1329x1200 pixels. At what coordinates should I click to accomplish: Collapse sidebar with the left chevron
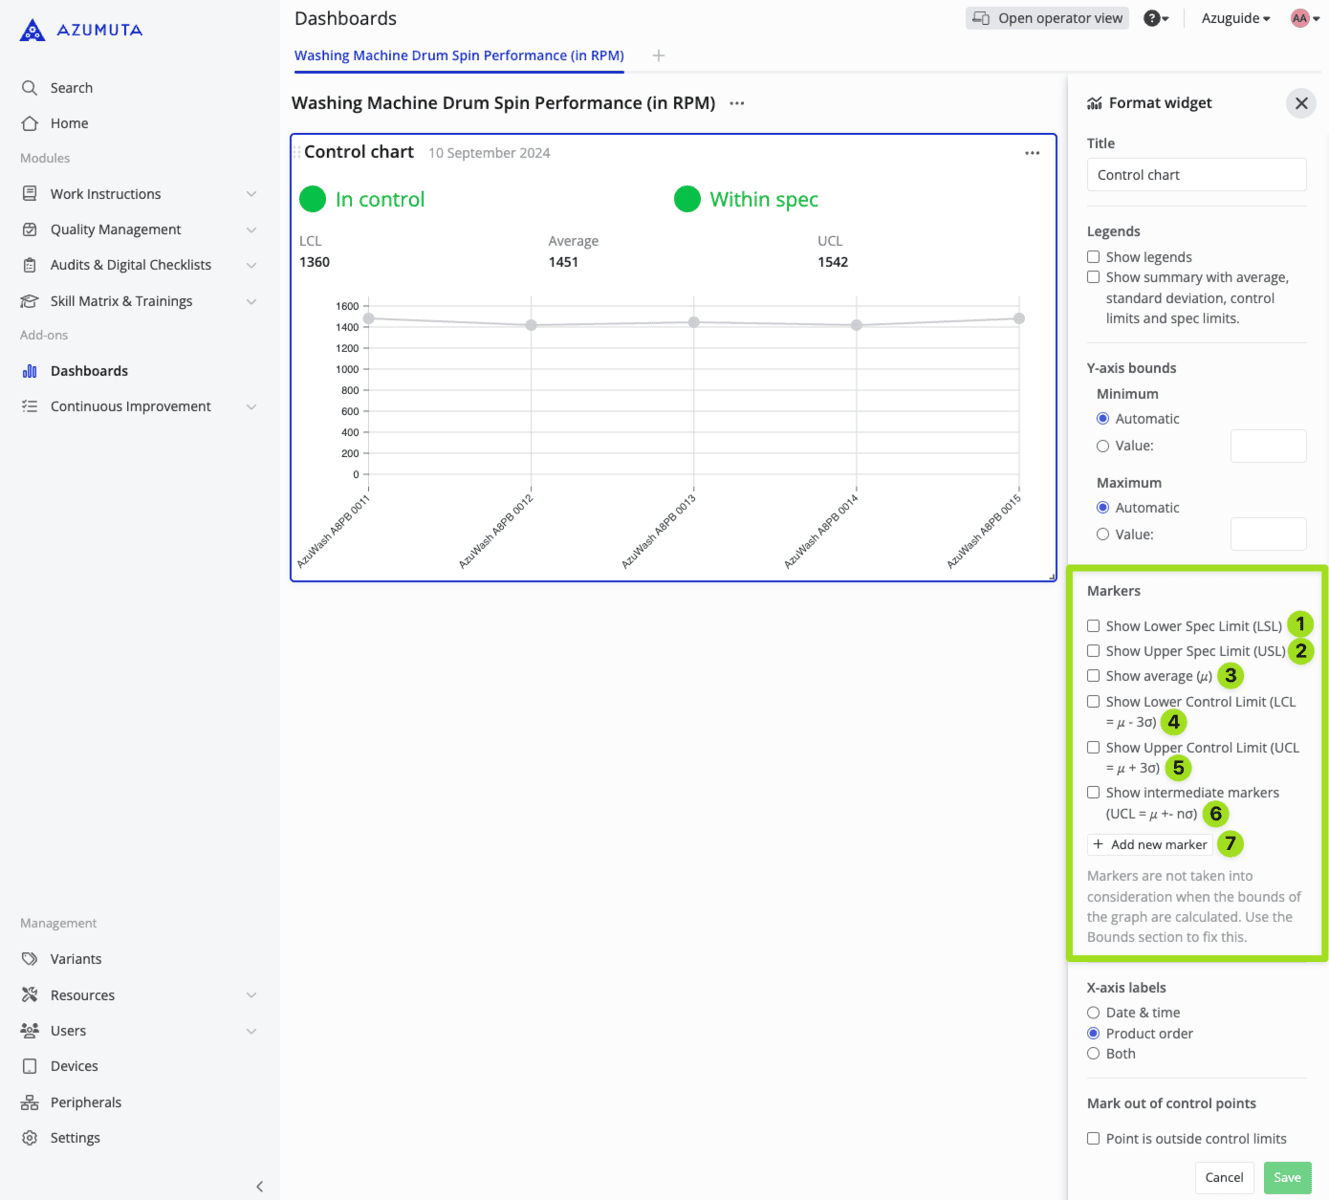click(x=259, y=1186)
